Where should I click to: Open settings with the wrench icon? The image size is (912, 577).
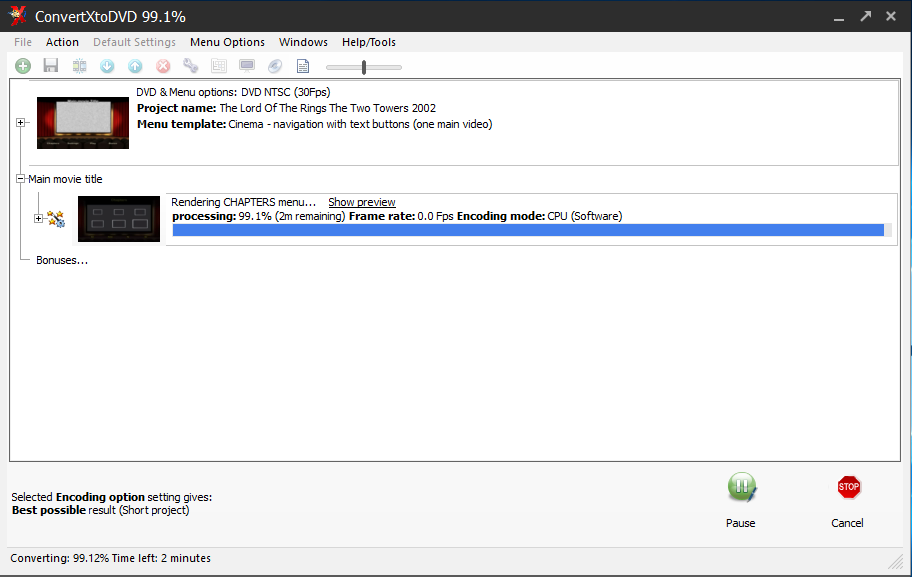tap(191, 66)
